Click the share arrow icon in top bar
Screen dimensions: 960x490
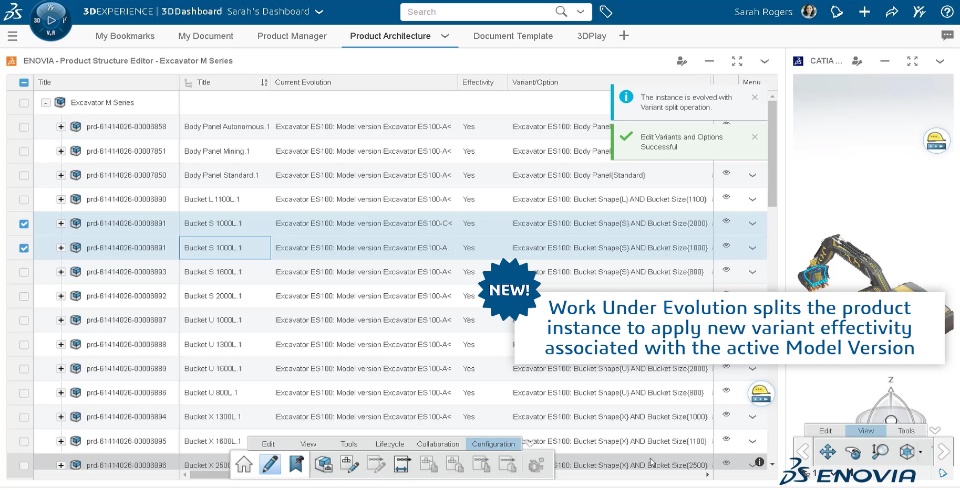891,12
